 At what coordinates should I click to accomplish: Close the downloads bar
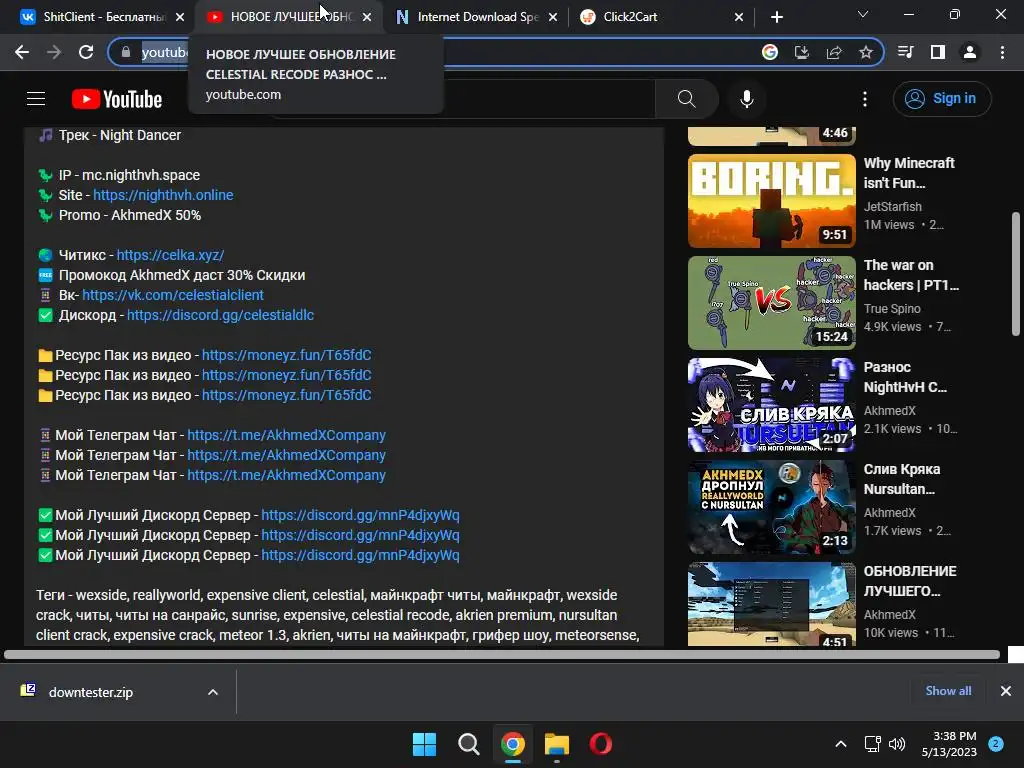(1006, 691)
